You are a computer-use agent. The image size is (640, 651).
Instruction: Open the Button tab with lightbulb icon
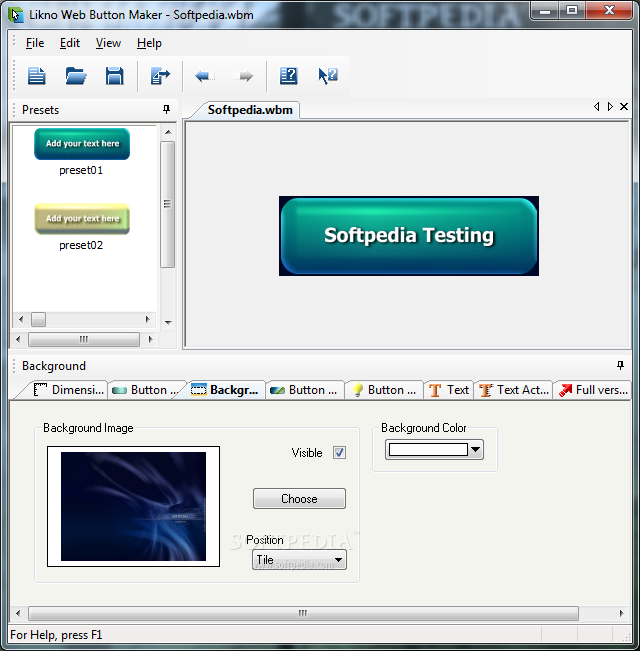pyautogui.click(x=384, y=390)
